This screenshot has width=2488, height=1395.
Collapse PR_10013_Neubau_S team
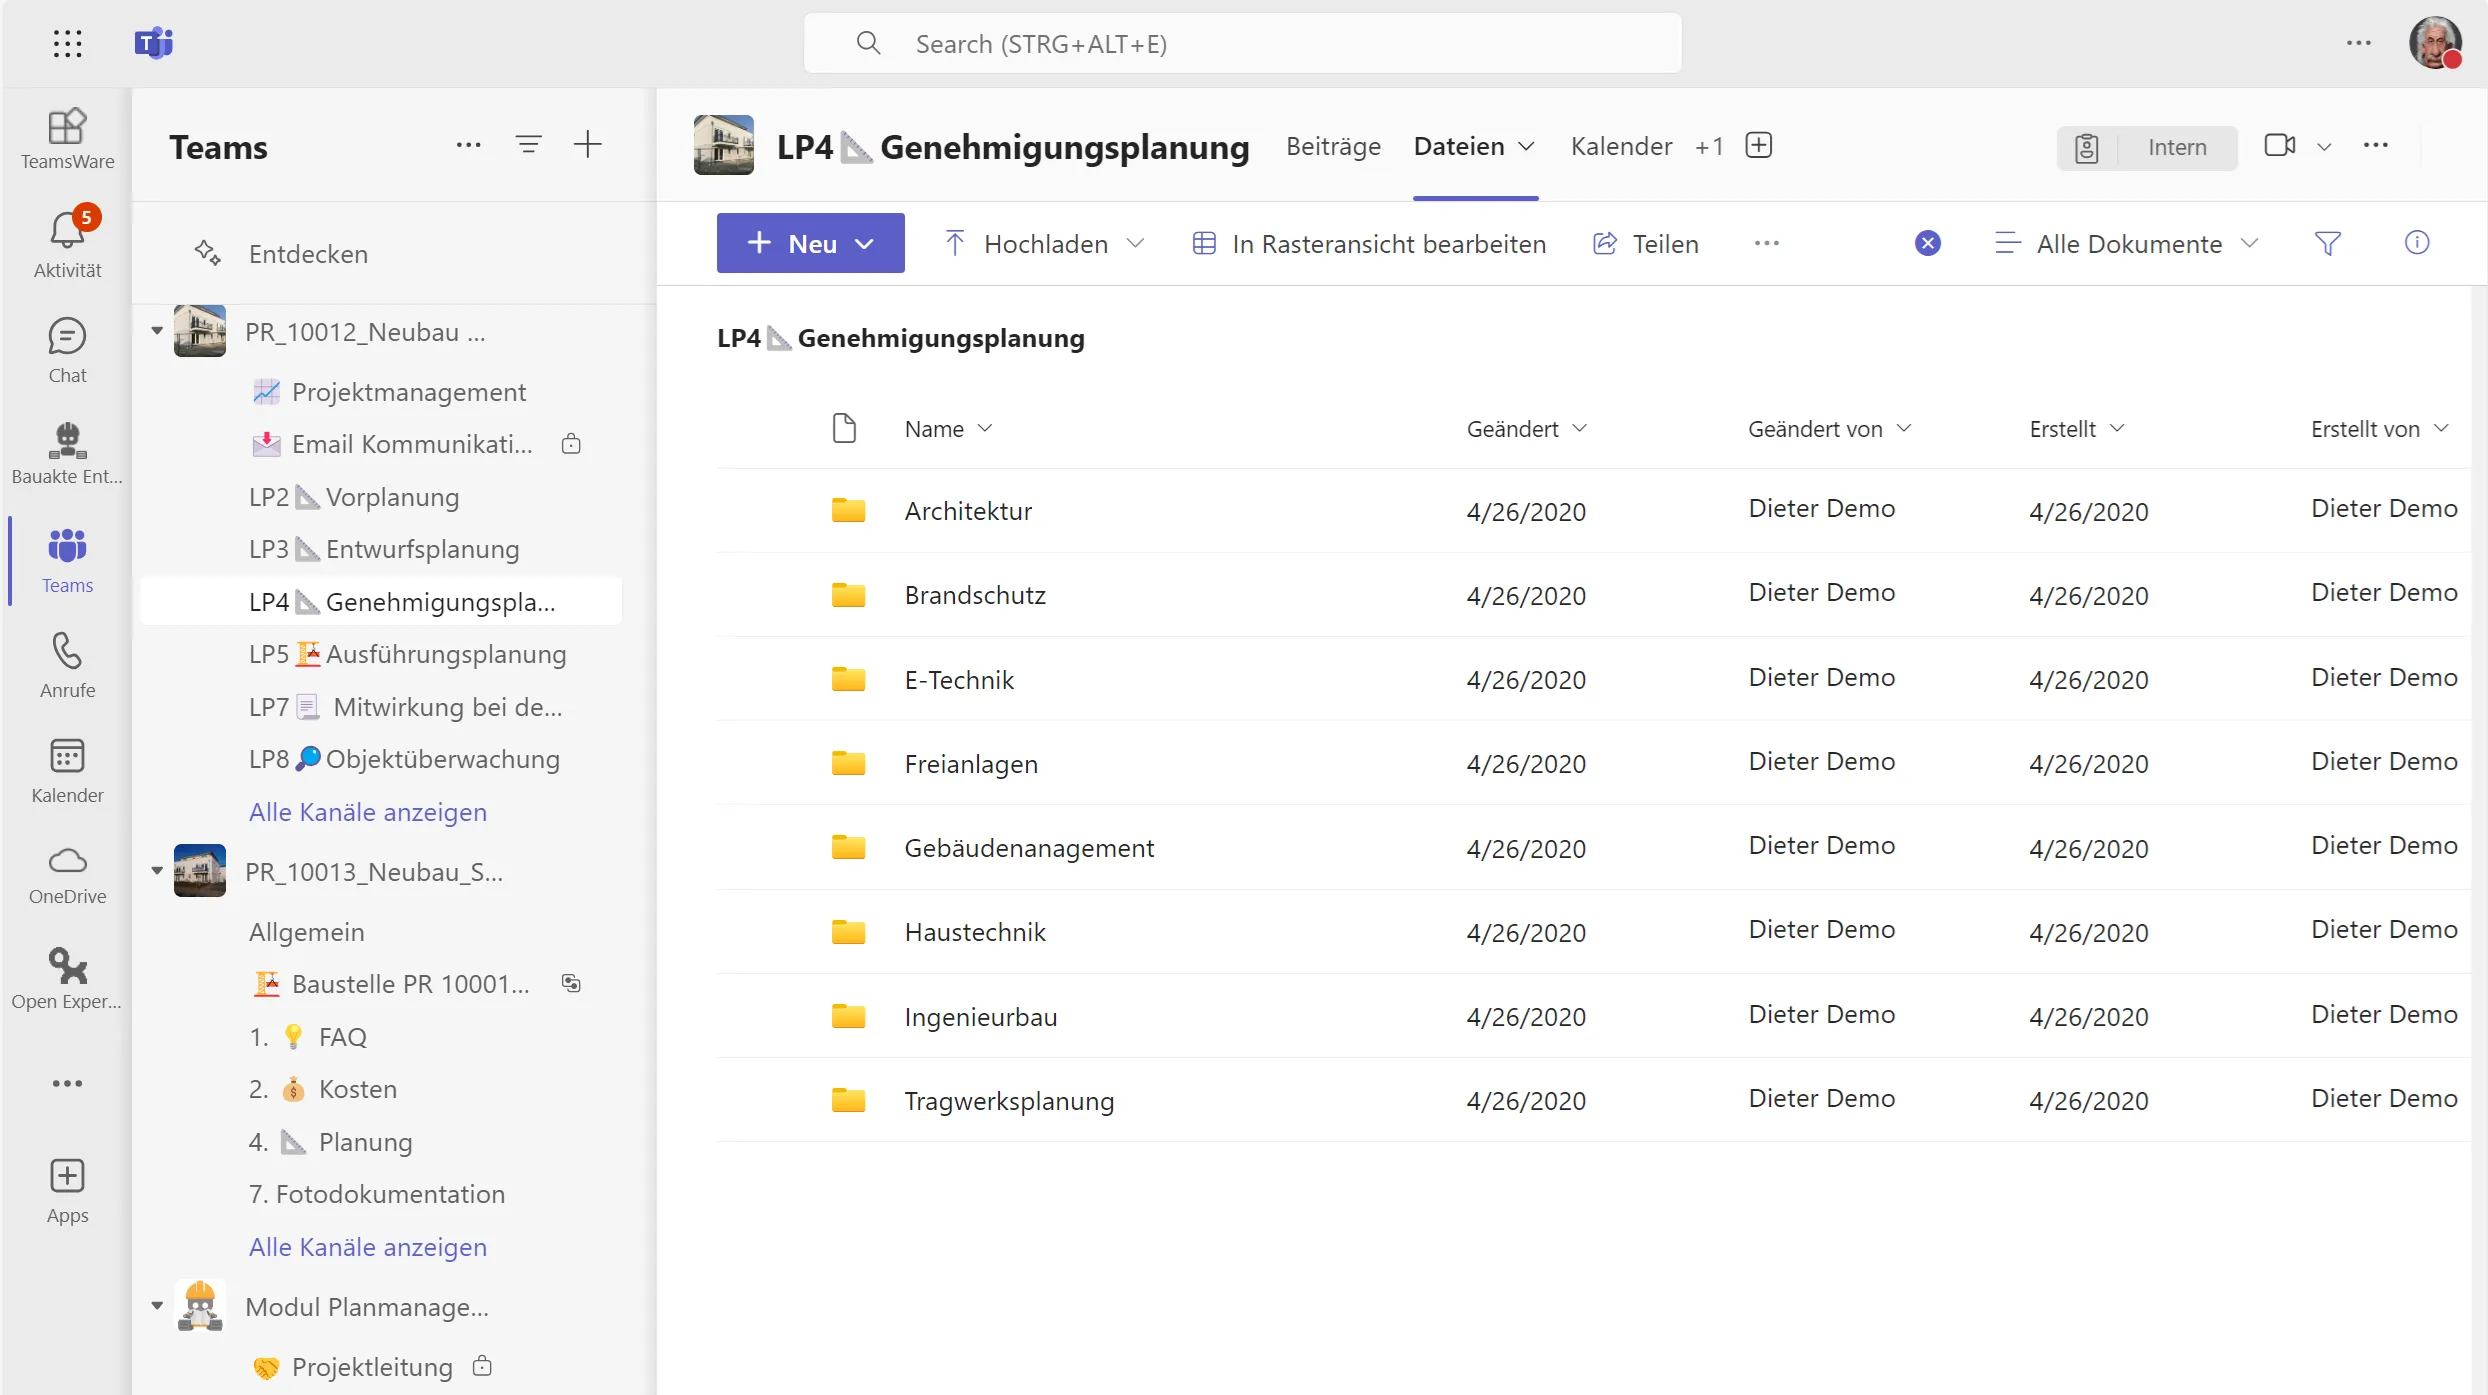[x=157, y=871]
